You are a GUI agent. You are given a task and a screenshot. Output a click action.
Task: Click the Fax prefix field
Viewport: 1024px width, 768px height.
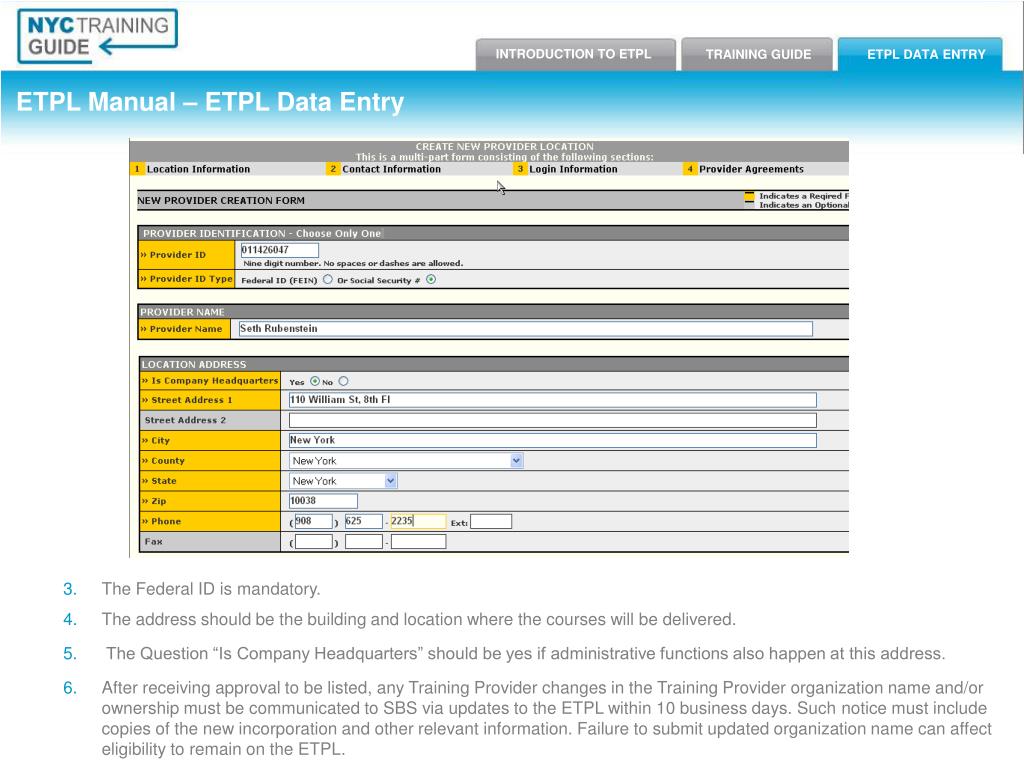(x=364, y=542)
